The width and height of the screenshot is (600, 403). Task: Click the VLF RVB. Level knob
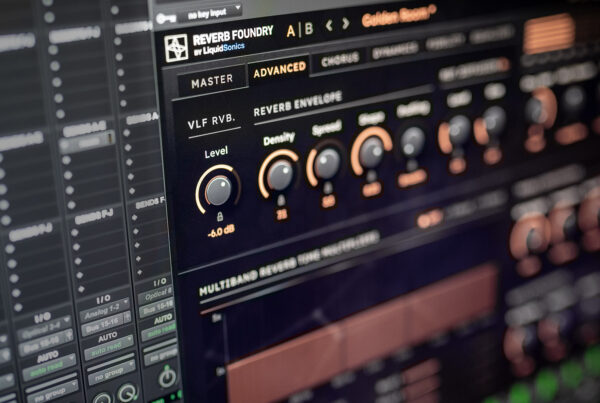click(218, 190)
